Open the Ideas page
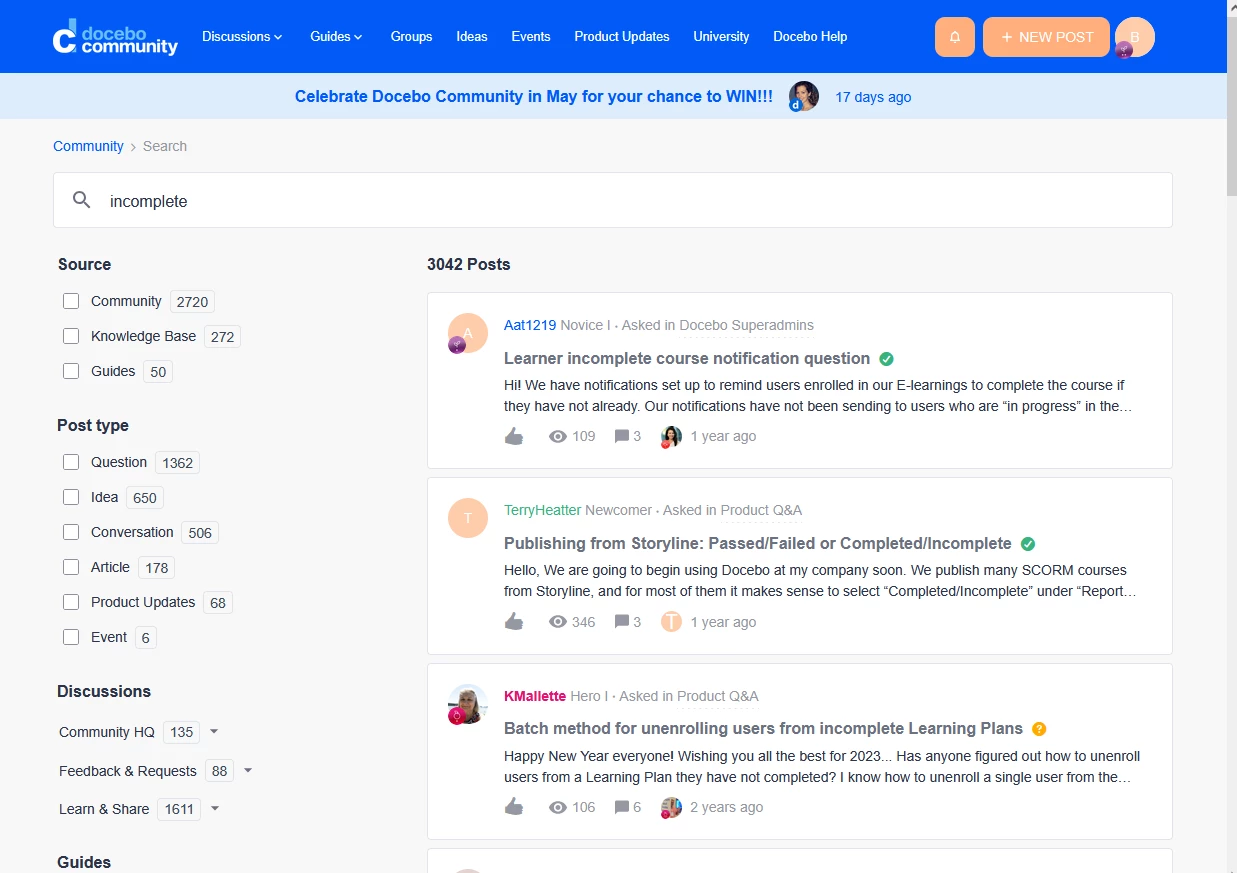Image resolution: width=1237 pixels, height=873 pixels. [472, 37]
